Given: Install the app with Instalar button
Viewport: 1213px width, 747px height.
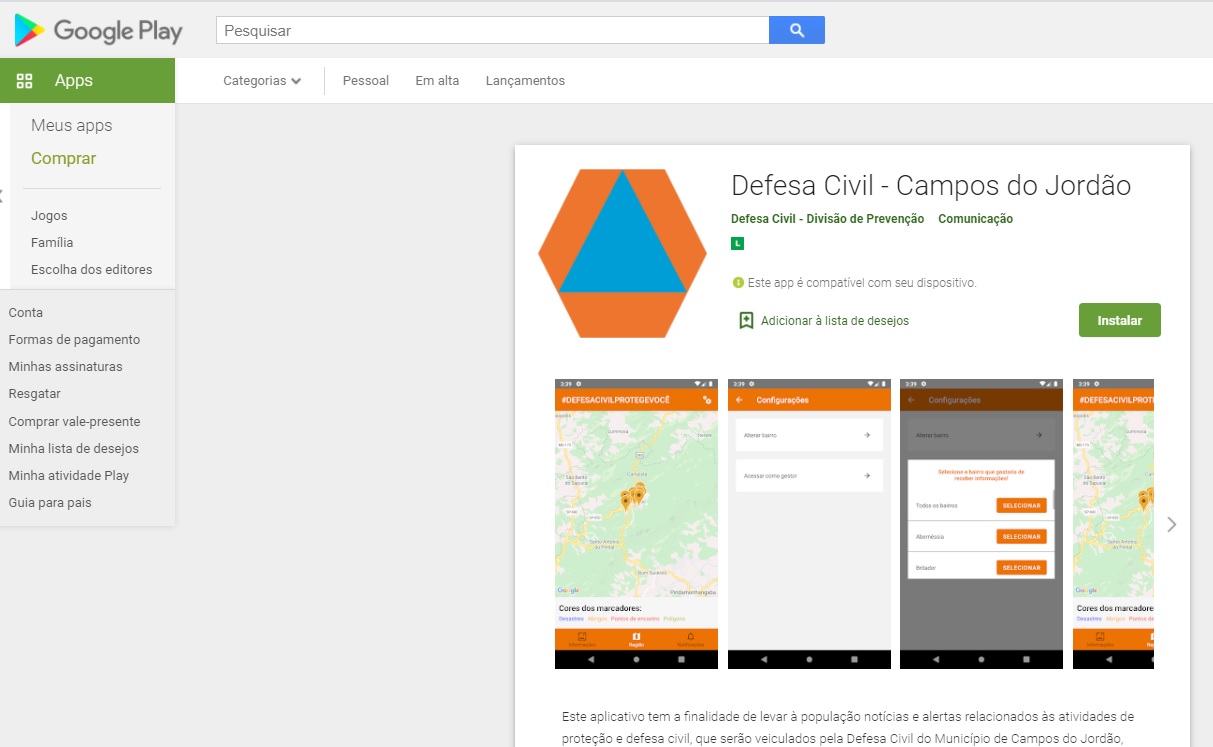Looking at the screenshot, I should click(1120, 320).
